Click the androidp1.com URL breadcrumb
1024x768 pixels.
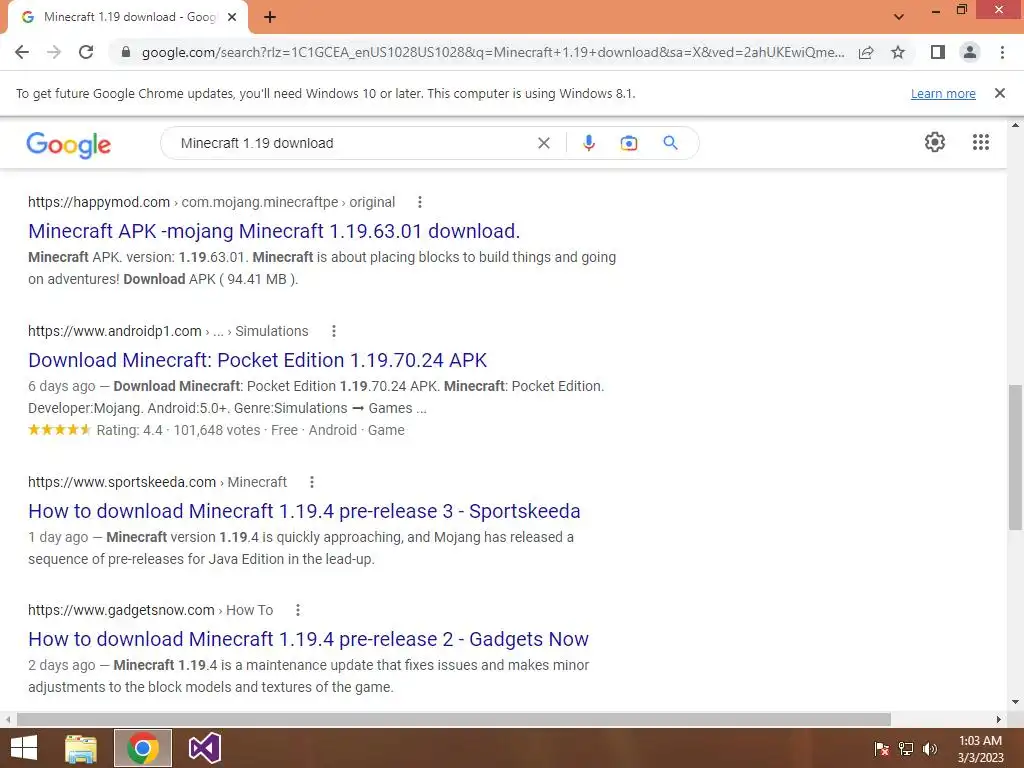168,331
